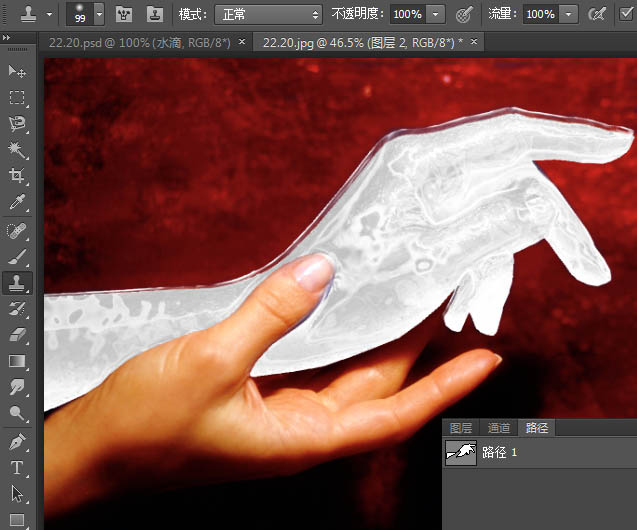Select the History Brush tool
The height and width of the screenshot is (530, 637).
17,309
